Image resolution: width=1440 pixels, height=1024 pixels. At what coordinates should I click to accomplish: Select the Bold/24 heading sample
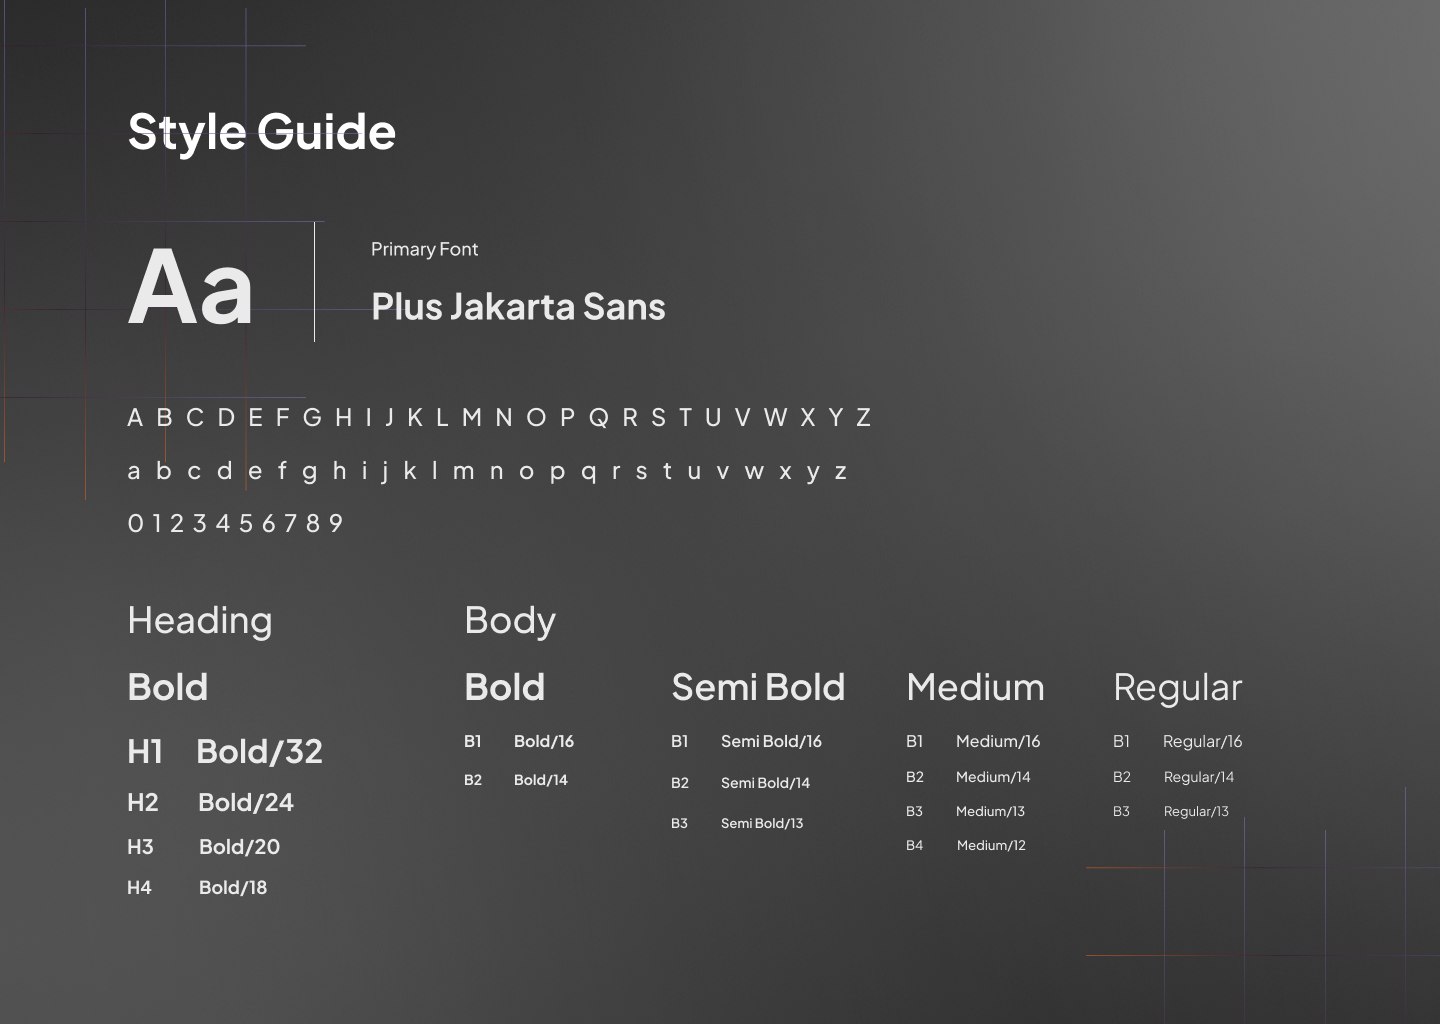pyautogui.click(x=246, y=802)
